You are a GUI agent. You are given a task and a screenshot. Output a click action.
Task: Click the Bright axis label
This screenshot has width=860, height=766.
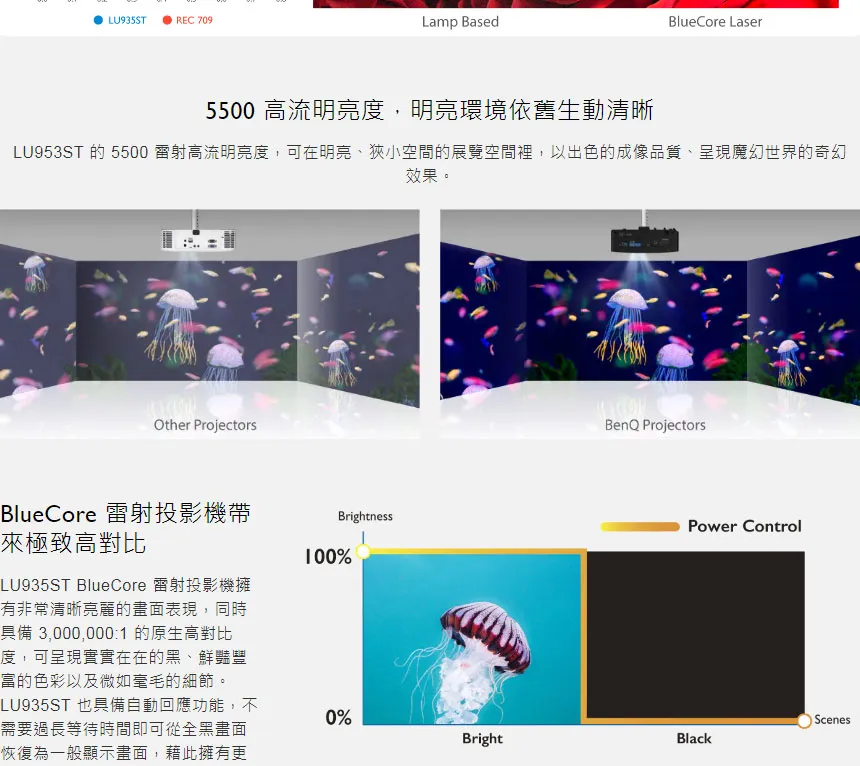pyautogui.click(x=482, y=739)
